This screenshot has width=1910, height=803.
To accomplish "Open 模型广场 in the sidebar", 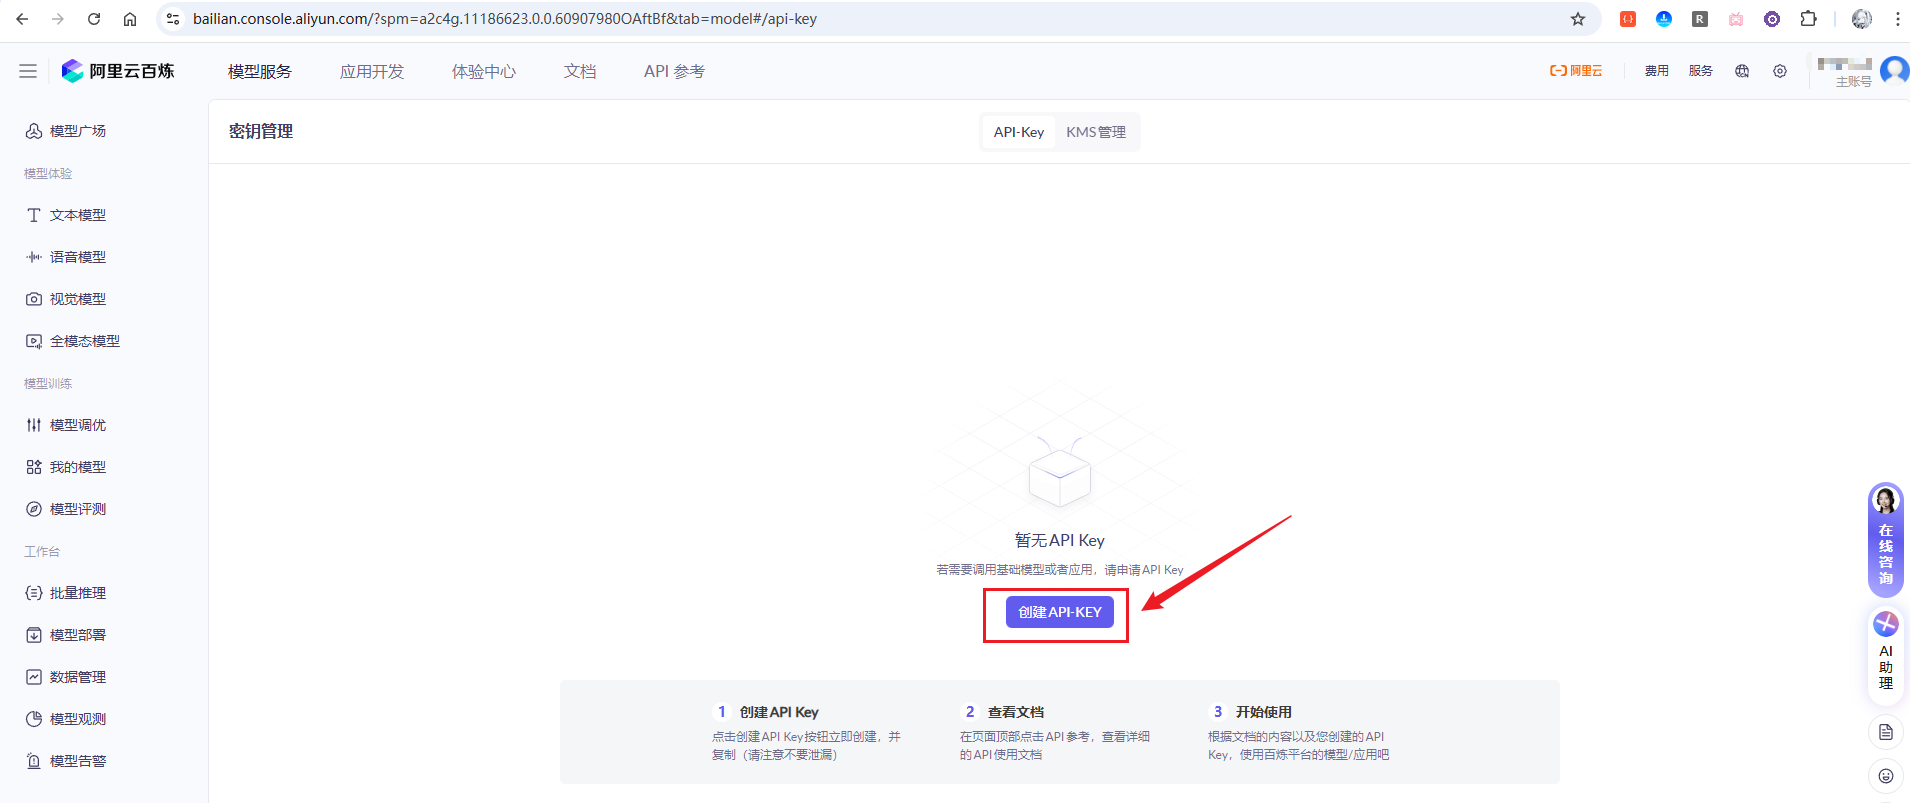I will coord(77,131).
